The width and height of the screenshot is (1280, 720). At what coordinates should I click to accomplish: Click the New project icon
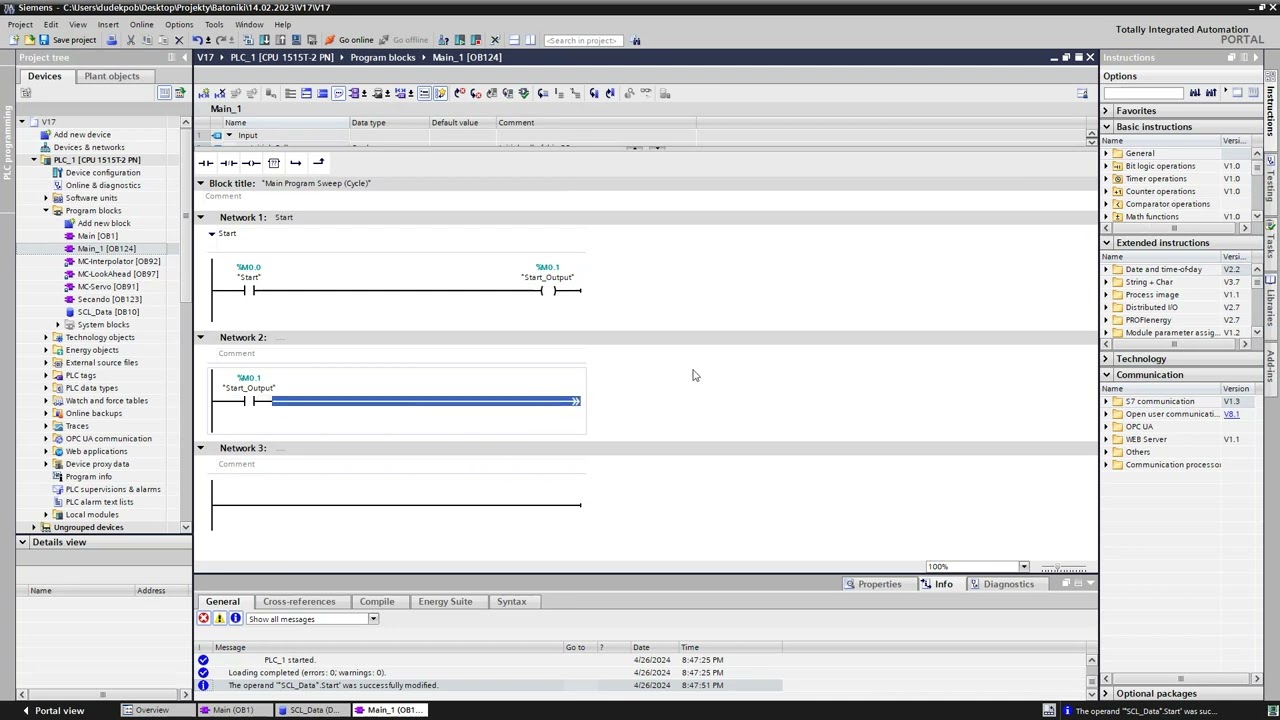click(14, 40)
